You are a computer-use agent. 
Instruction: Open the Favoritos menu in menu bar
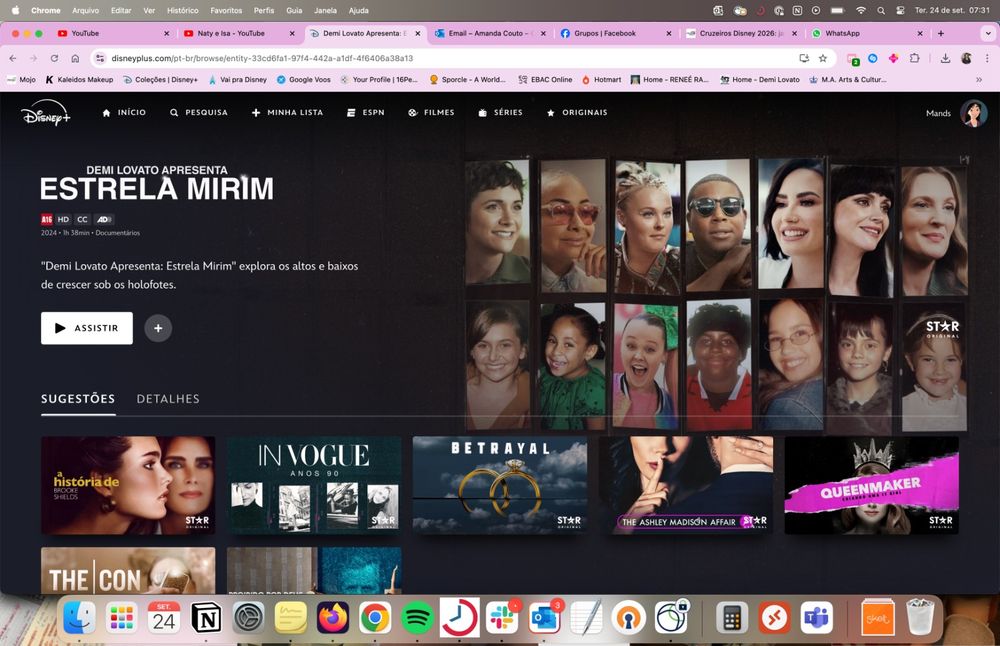coord(226,10)
